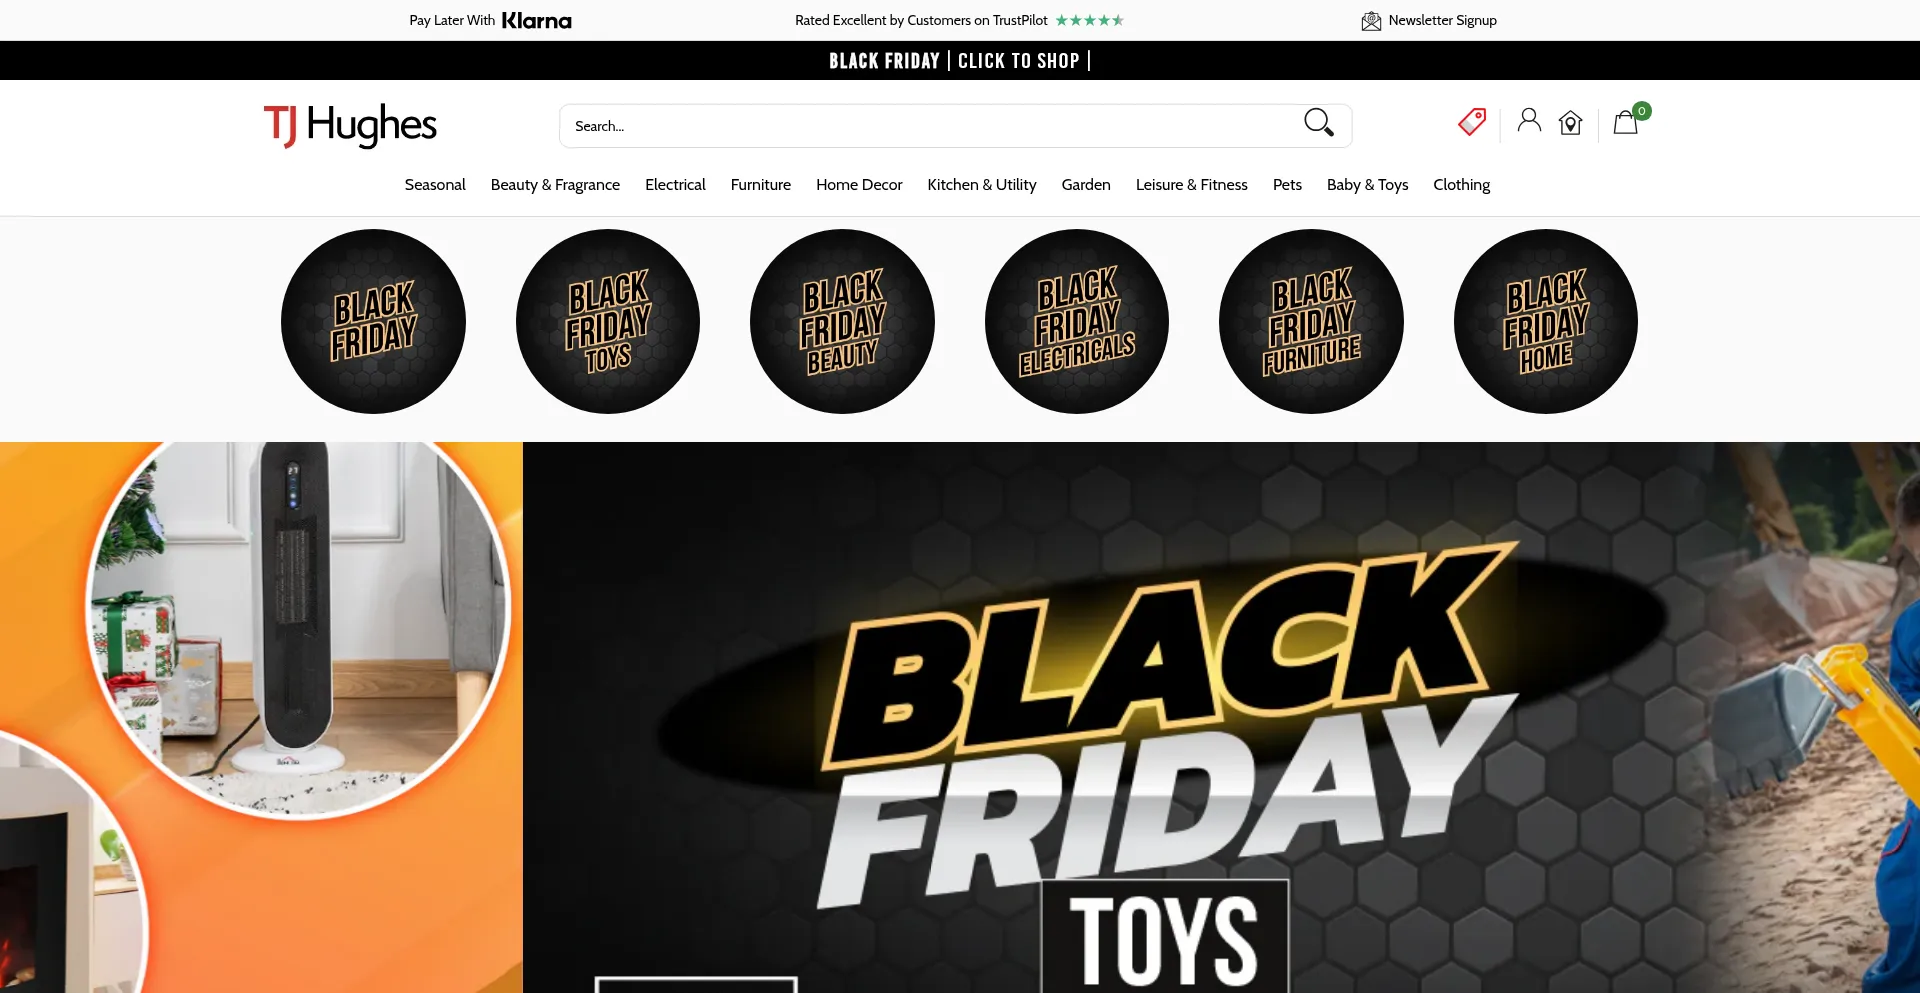Select the Black Friday Home circle
The width and height of the screenshot is (1920, 993).
pyautogui.click(x=1546, y=321)
